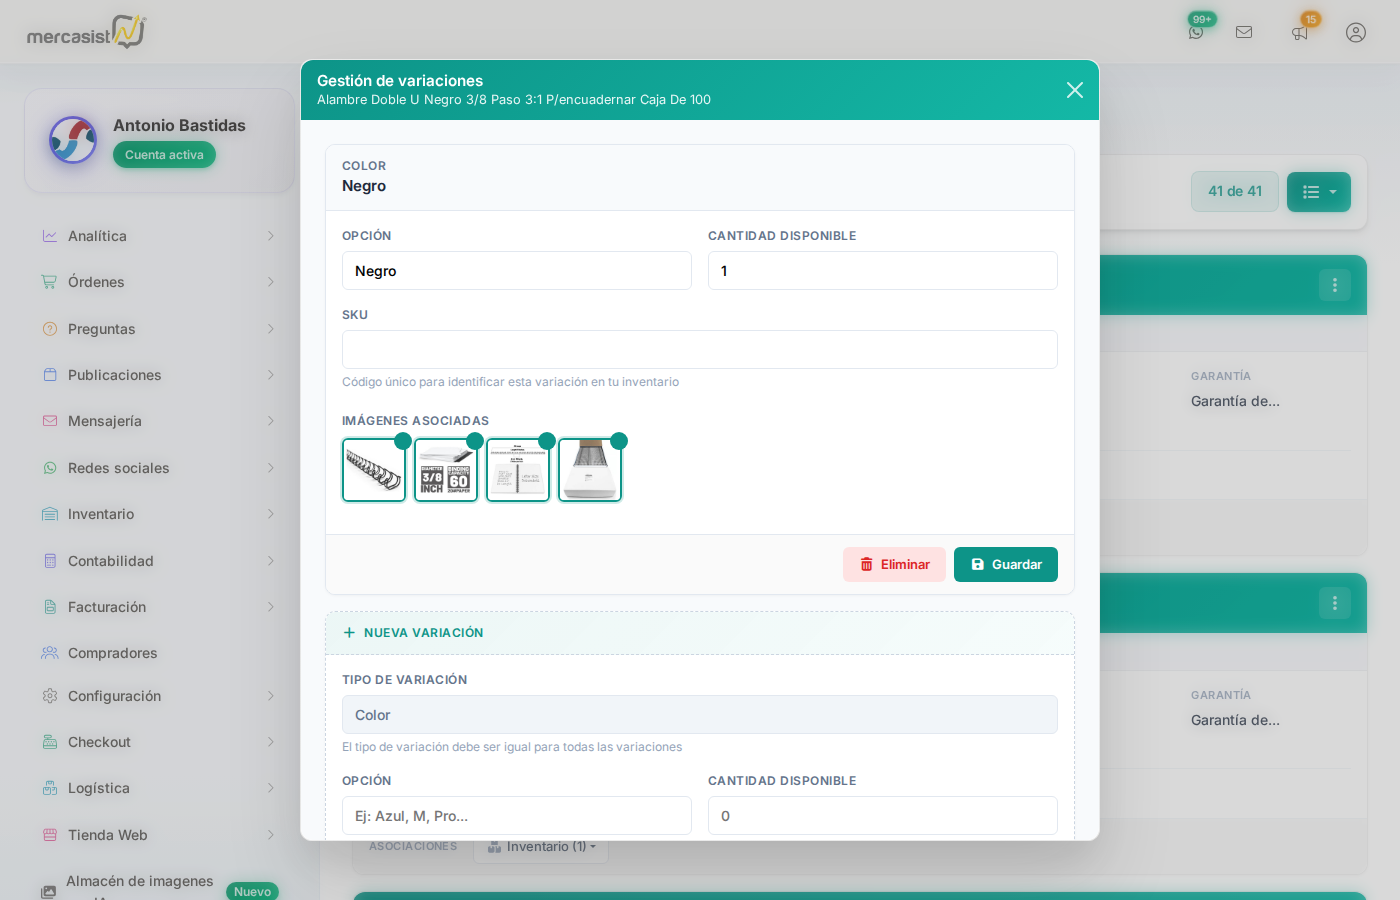Open notifications via the megaphone icon
The width and height of the screenshot is (1400, 900).
coord(1300,31)
